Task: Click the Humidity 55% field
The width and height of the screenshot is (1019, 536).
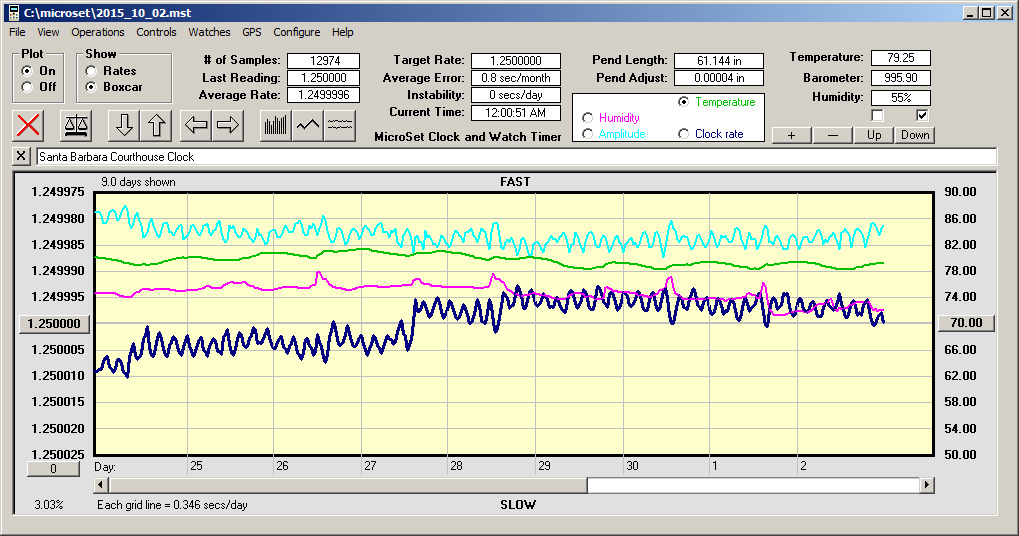Action: click(x=901, y=98)
